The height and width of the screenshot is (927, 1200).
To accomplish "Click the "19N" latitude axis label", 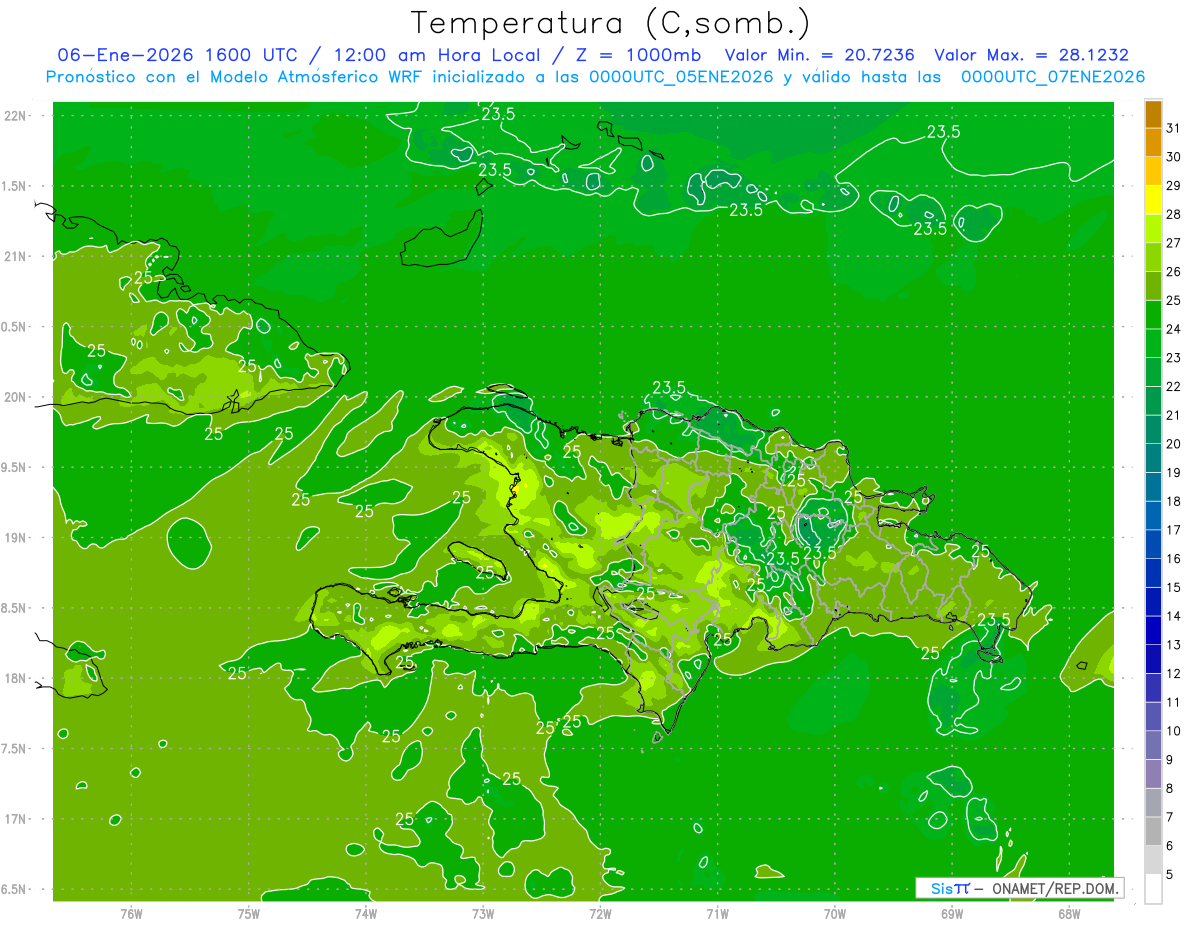I will (x=17, y=538).
